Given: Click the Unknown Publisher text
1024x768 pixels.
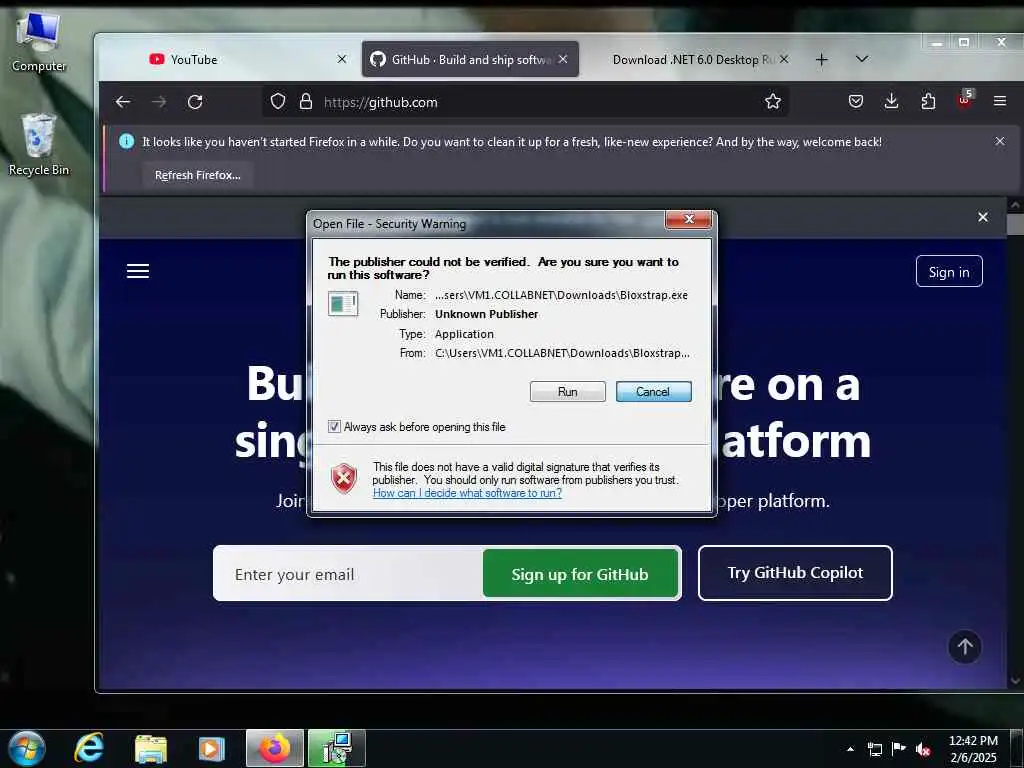Looking at the screenshot, I should [487, 314].
